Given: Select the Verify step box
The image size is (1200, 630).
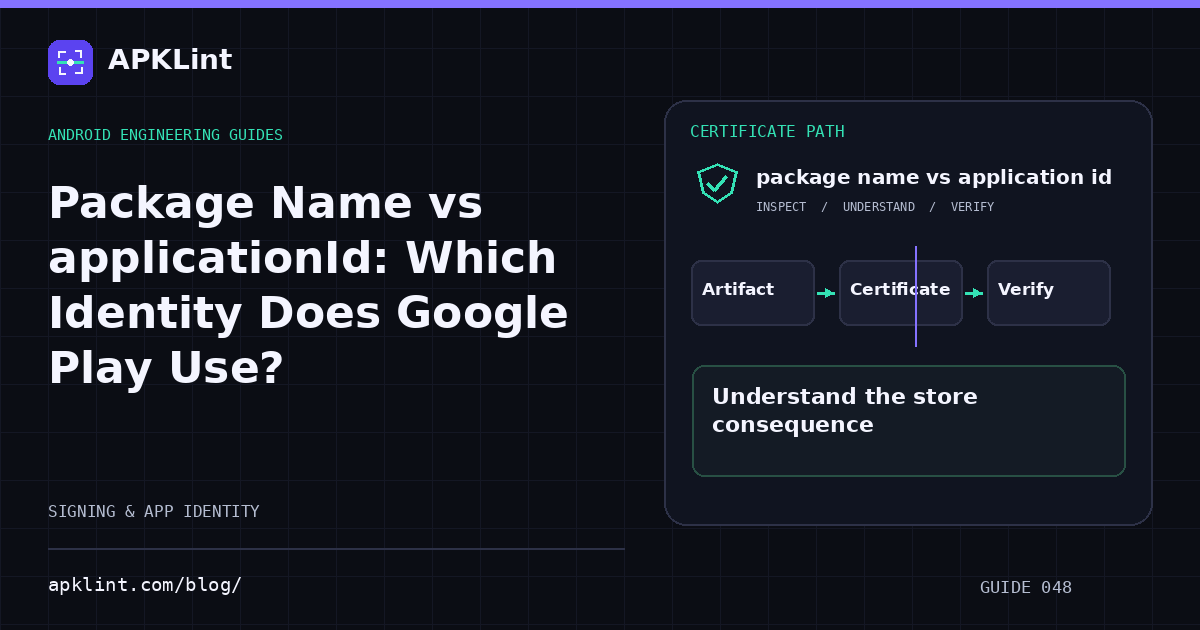Looking at the screenshot, I should (1049, 293).
